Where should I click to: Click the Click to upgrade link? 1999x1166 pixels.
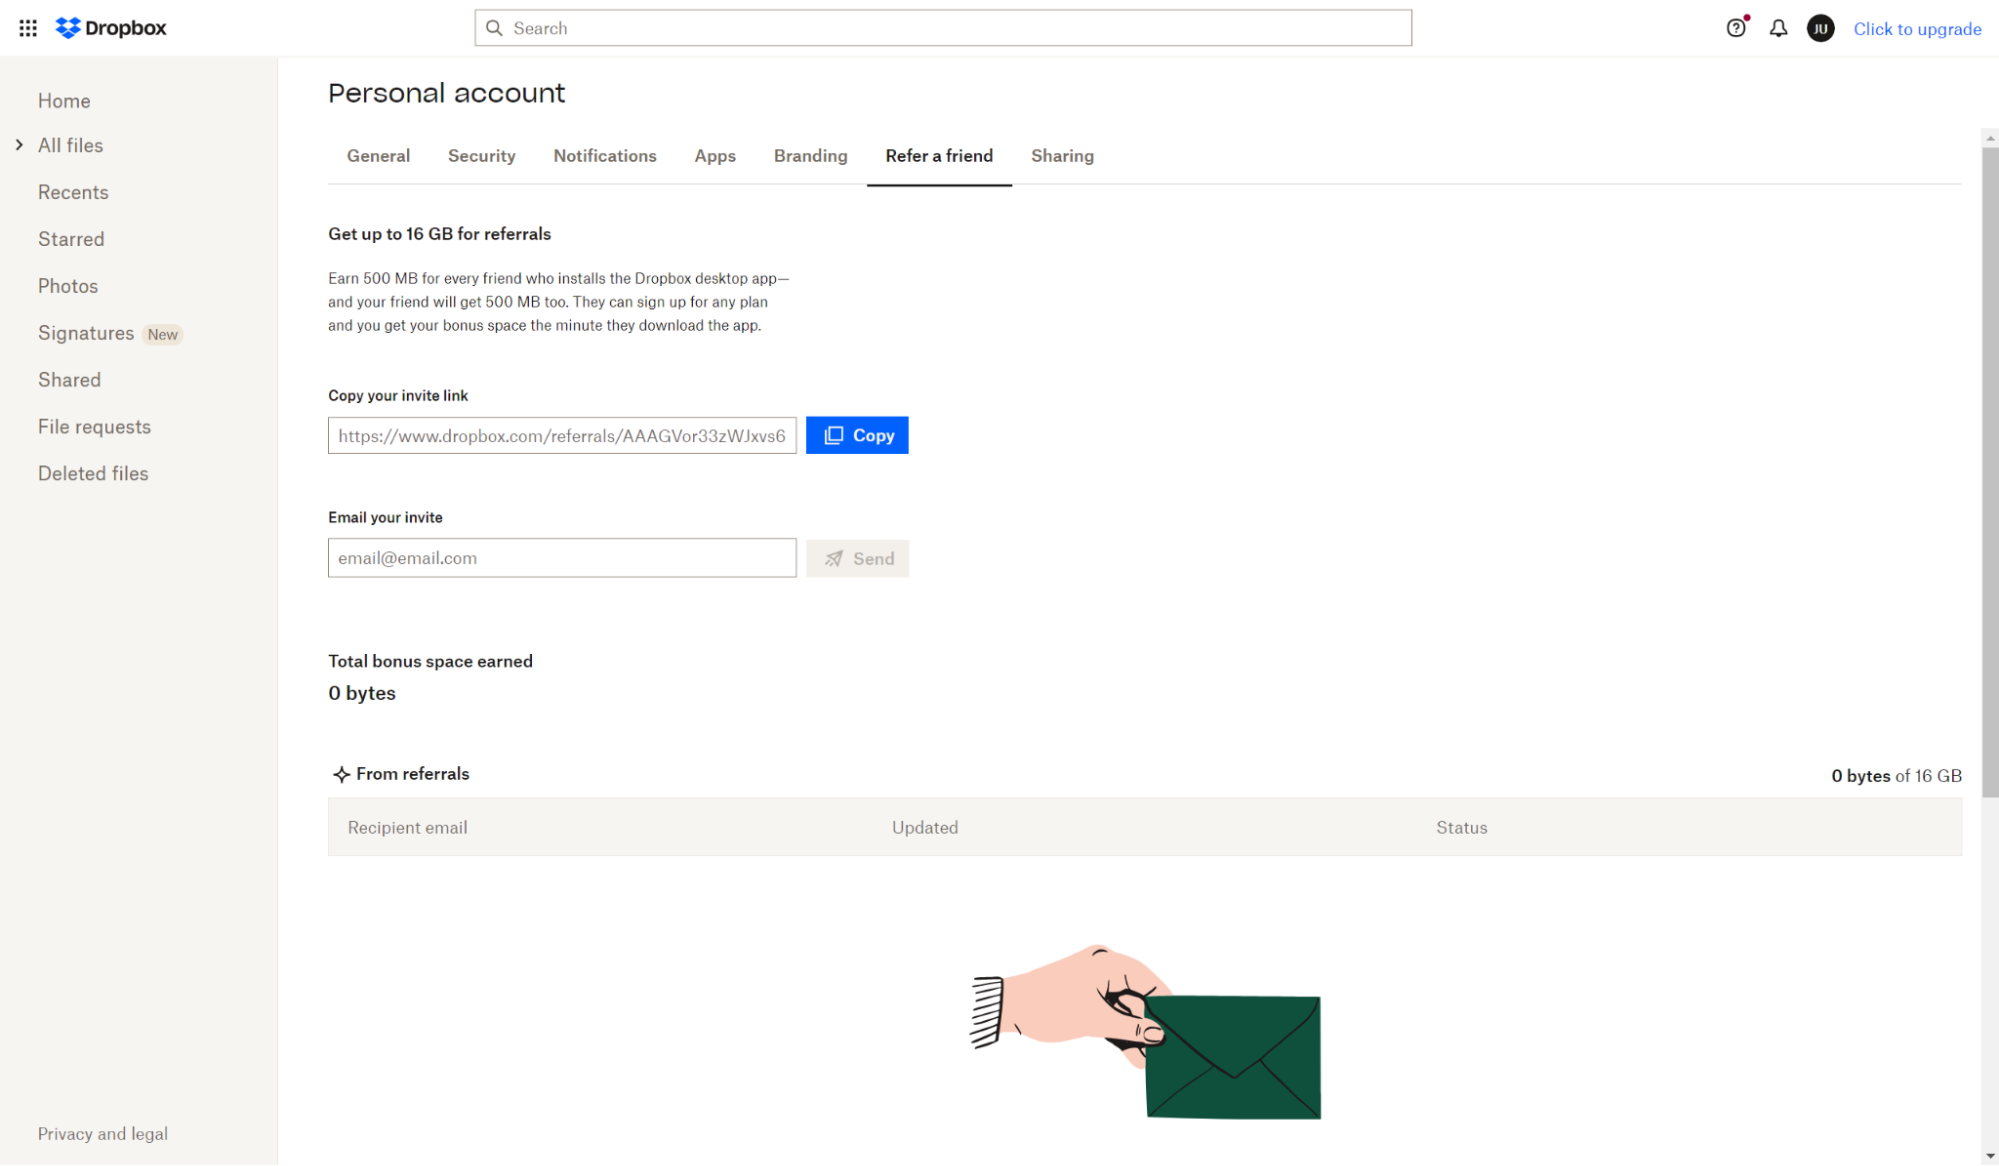(1917, 29)
